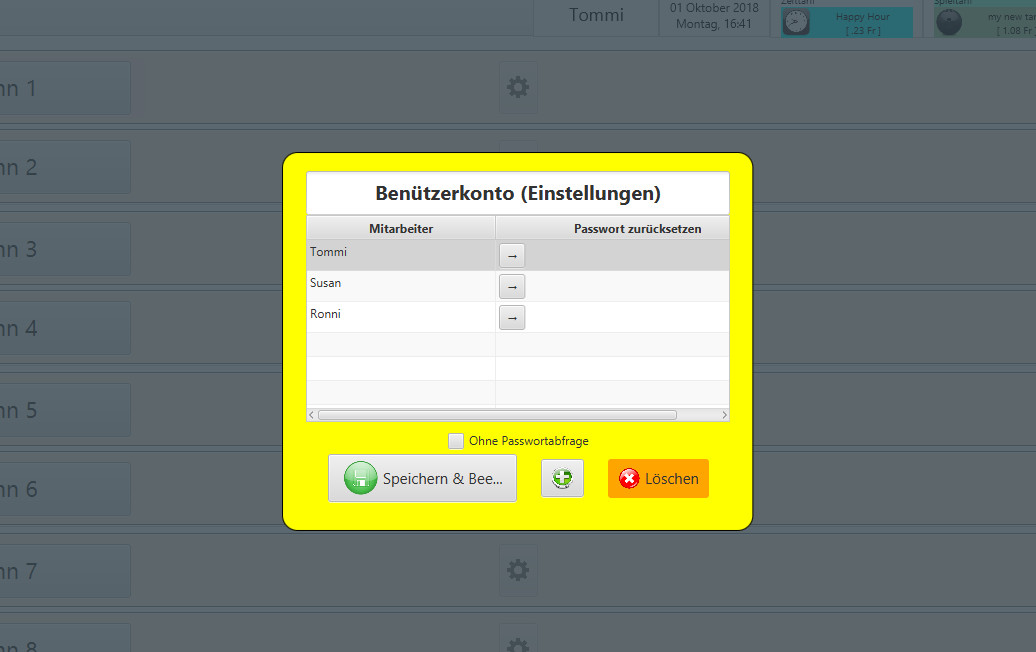Click the Tommi user name in top bar
1036x652 pixels.
tap(596, 15)
